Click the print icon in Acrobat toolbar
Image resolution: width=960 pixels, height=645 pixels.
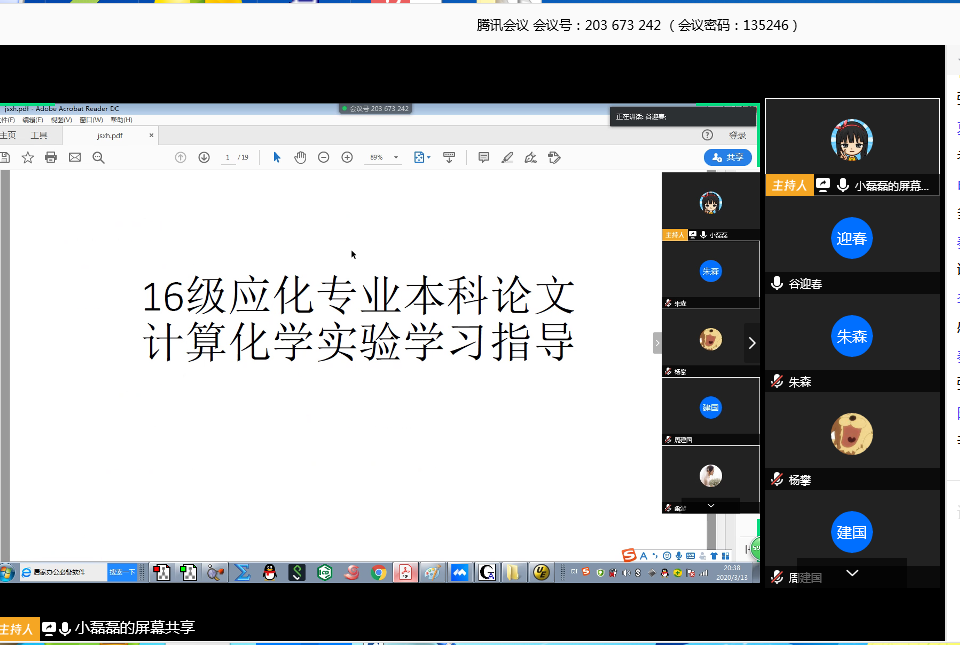pos(50,157)
